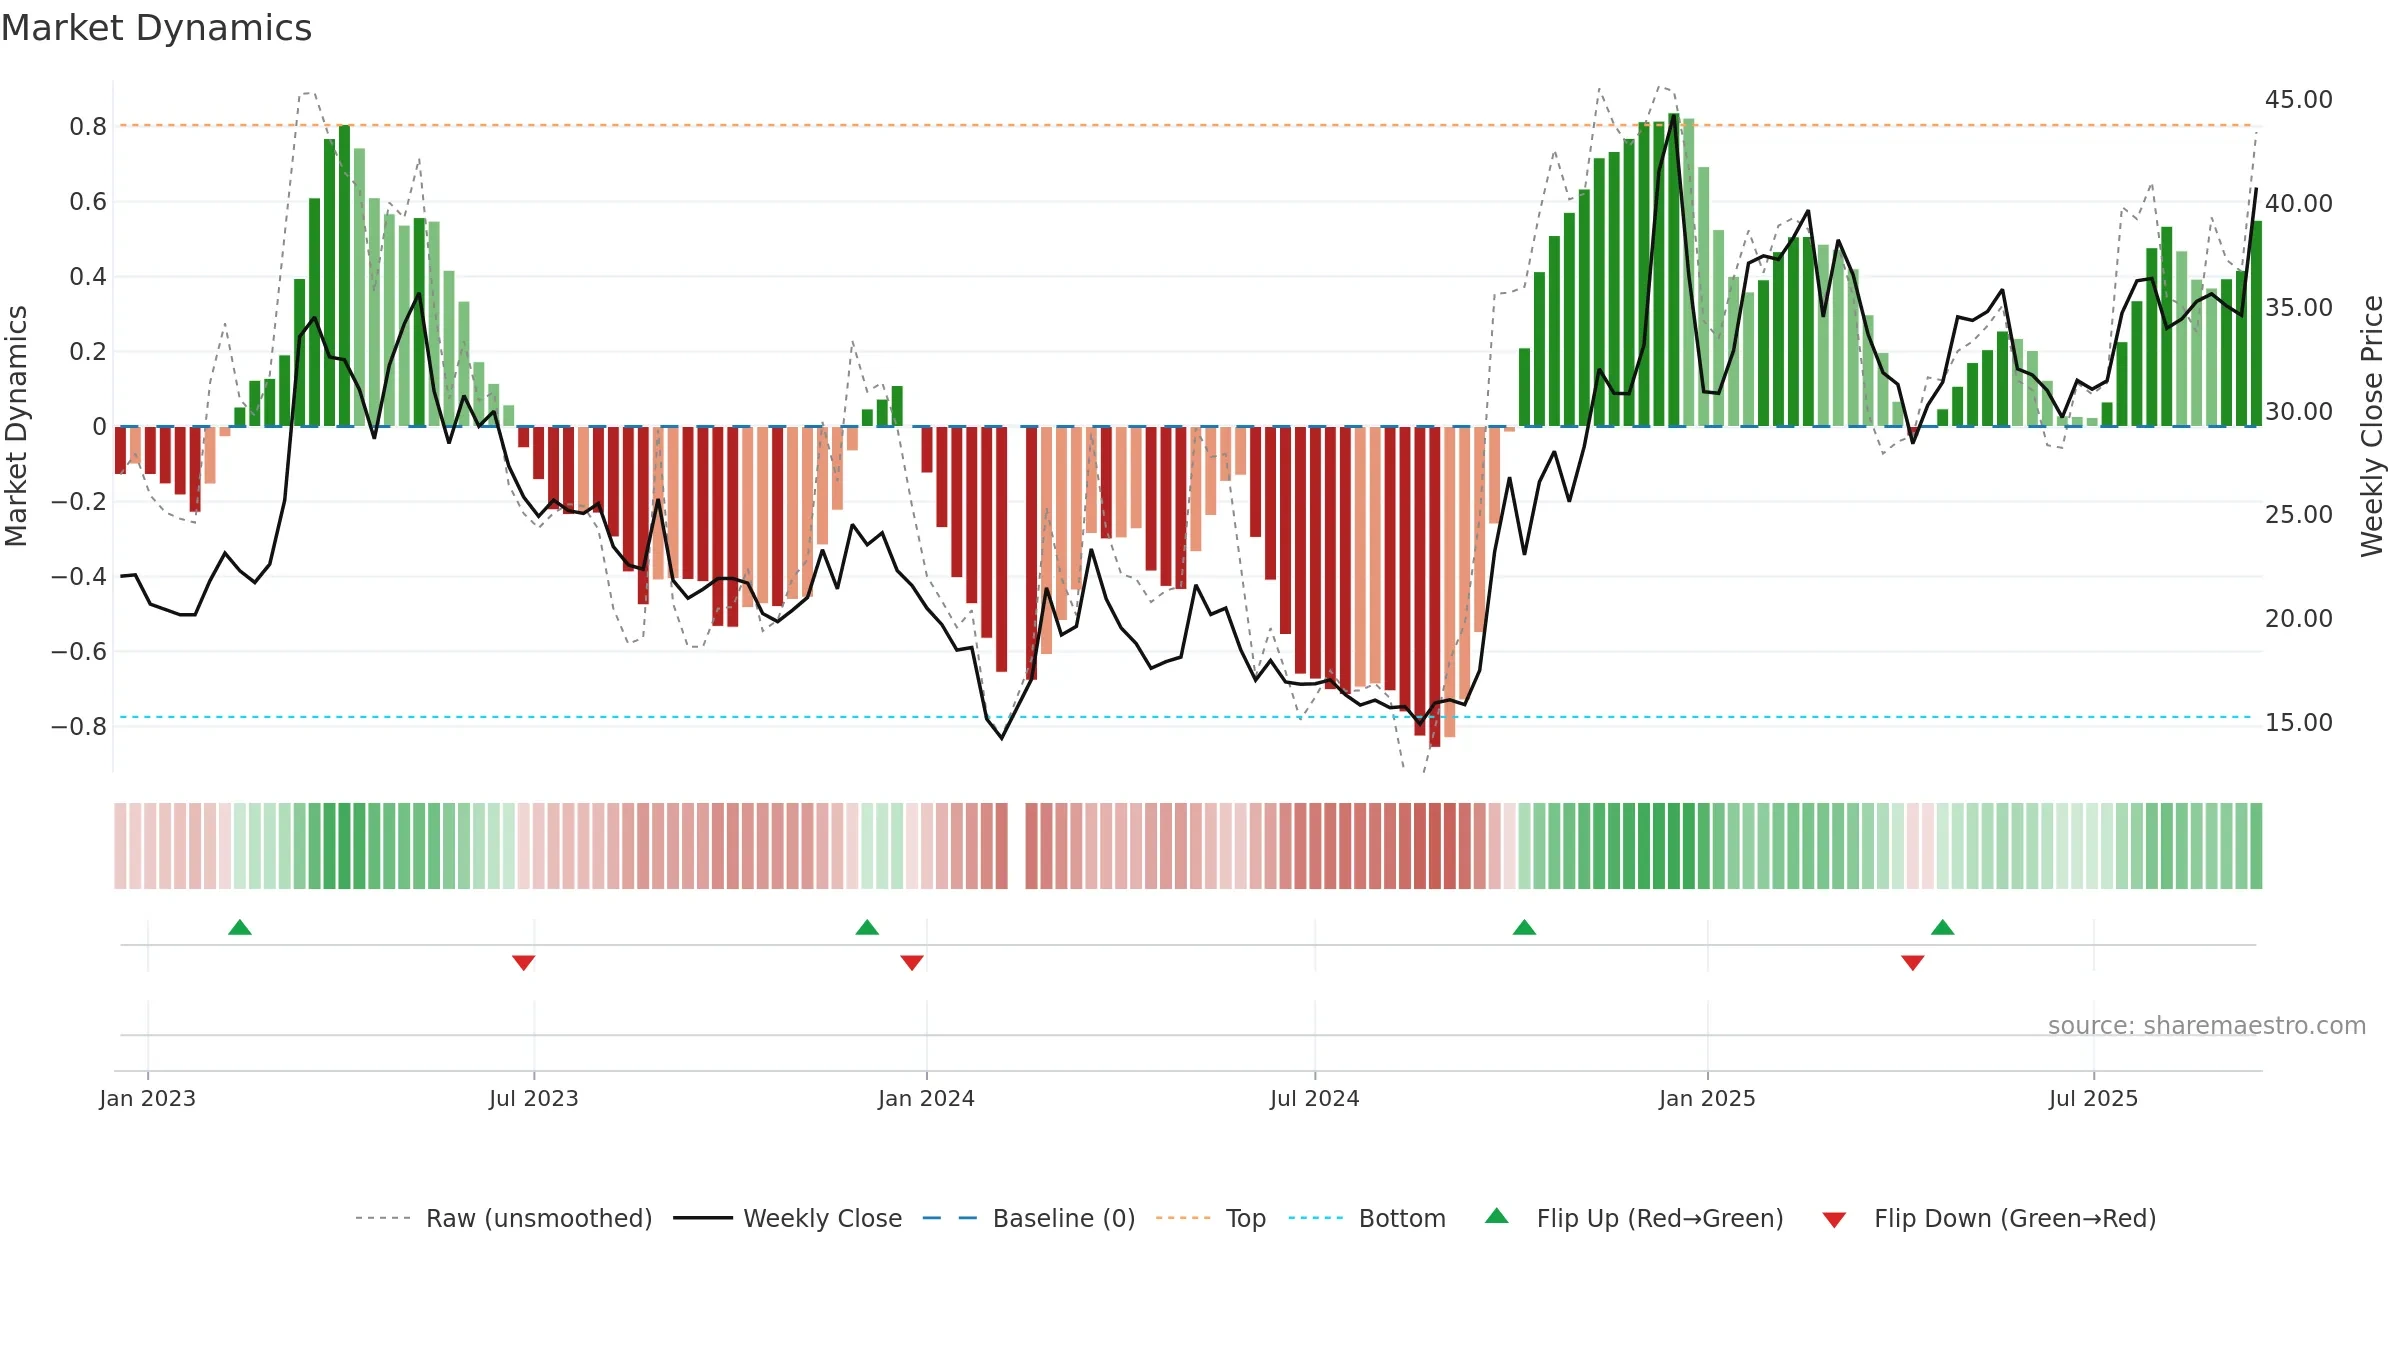2400x1350 pixels.
Task: Click the last green flip-up marker before Jul 2025
Action: (x=1943, y=928)
